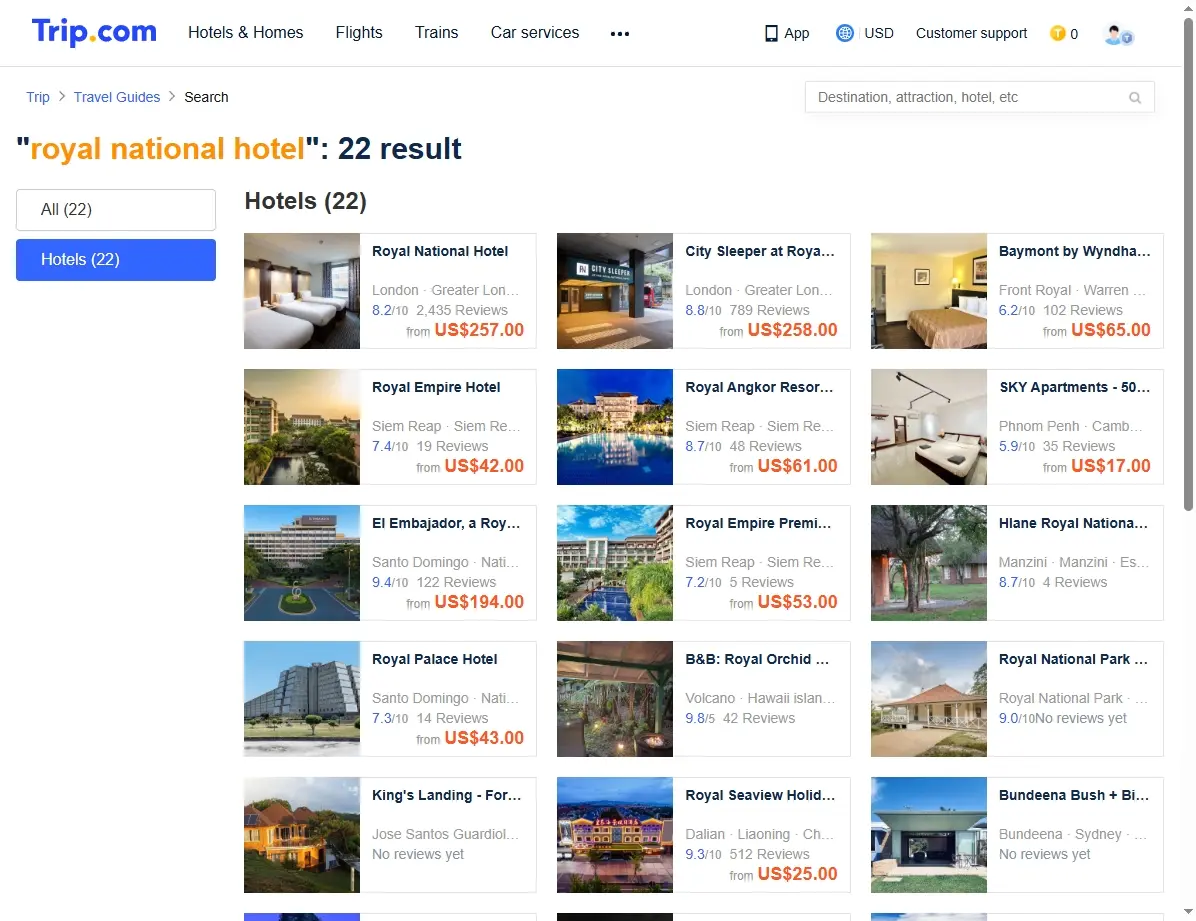This screenshot has width=1196, height=921.
Task: Click the Trip.com logo
Action: 94,32
